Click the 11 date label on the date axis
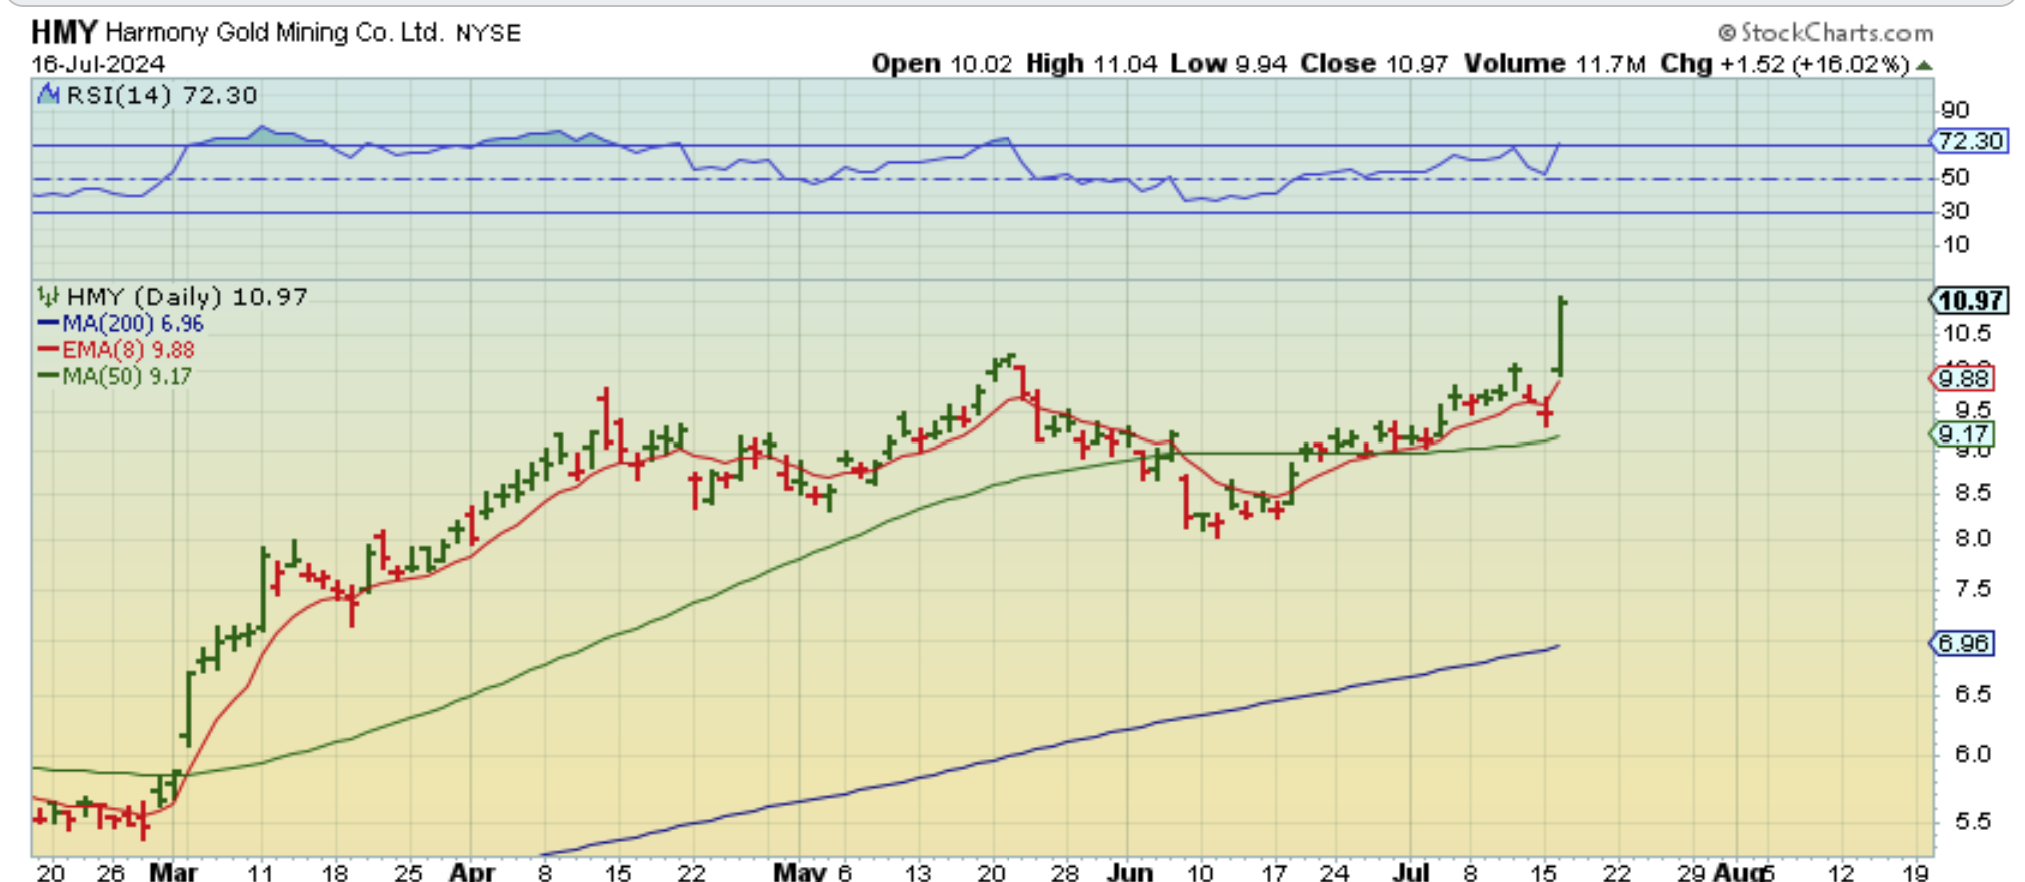Screen dimensions: 2025x882 coord(260,872)
